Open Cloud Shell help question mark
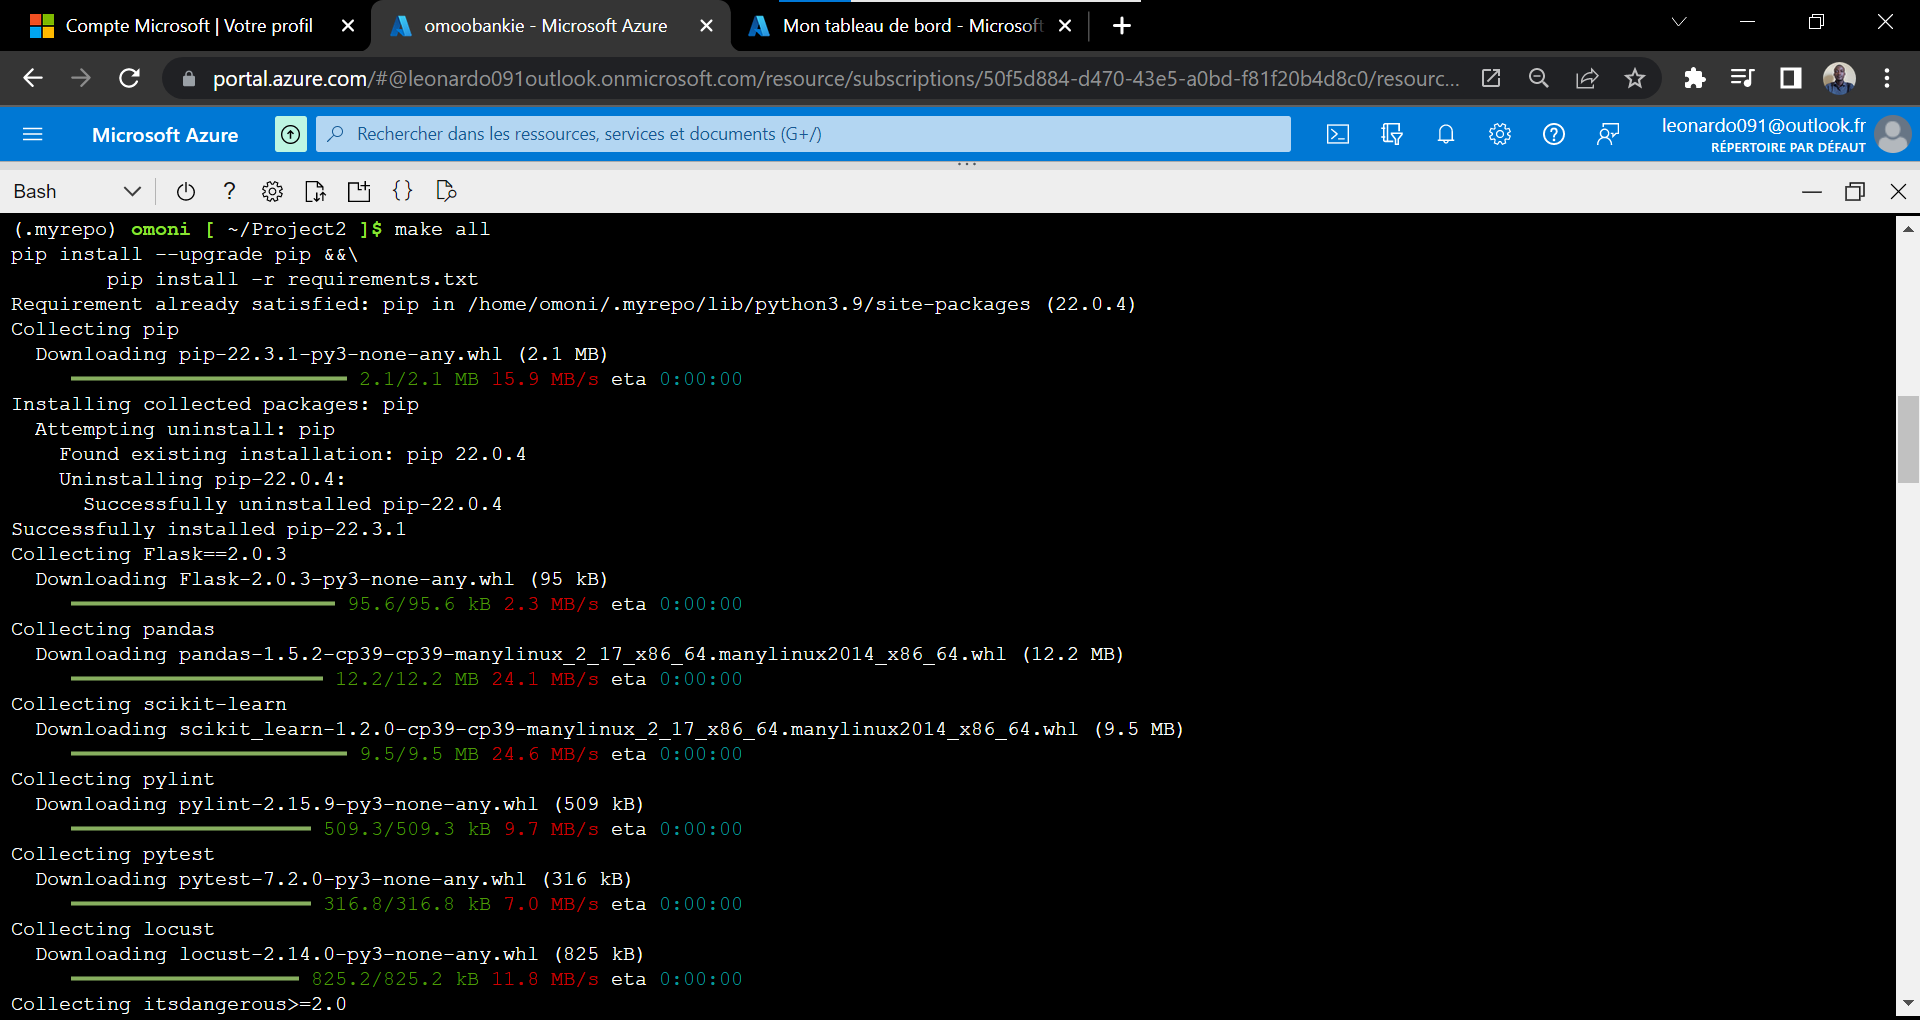This screenshot has height=1020, width=1920. (229, 191)
